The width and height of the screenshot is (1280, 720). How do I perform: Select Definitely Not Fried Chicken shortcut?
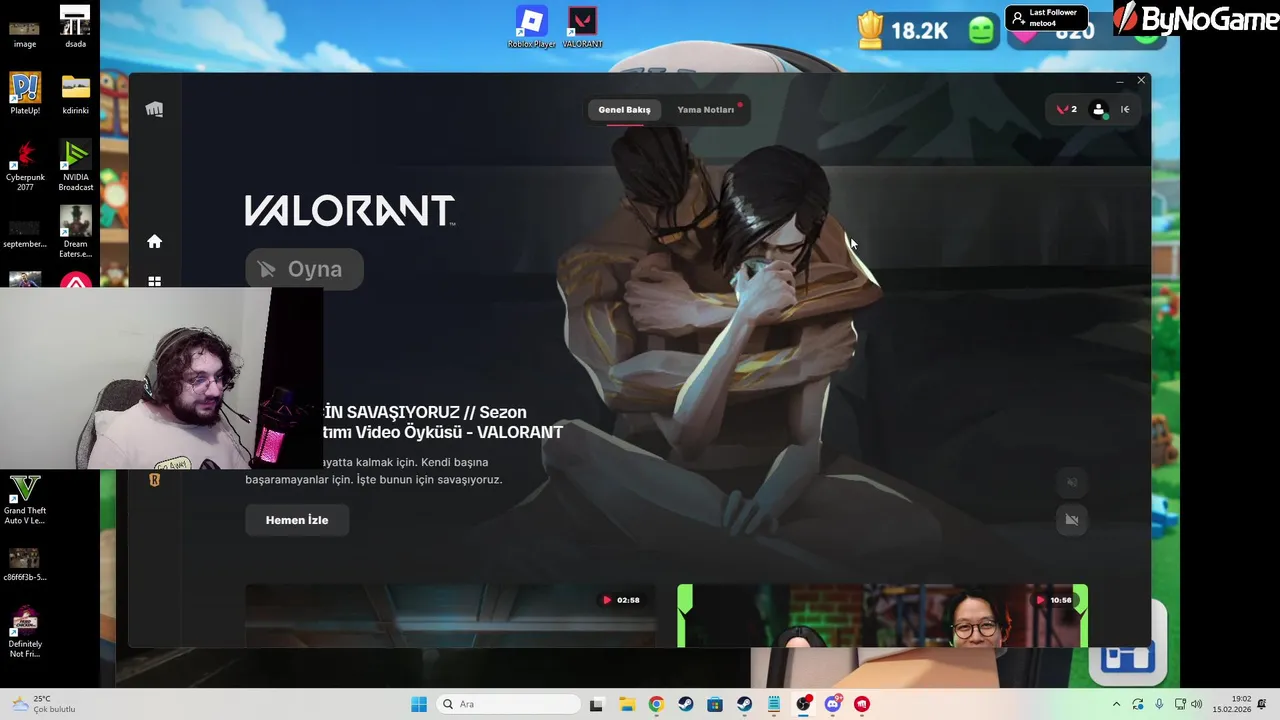[25, 632]
